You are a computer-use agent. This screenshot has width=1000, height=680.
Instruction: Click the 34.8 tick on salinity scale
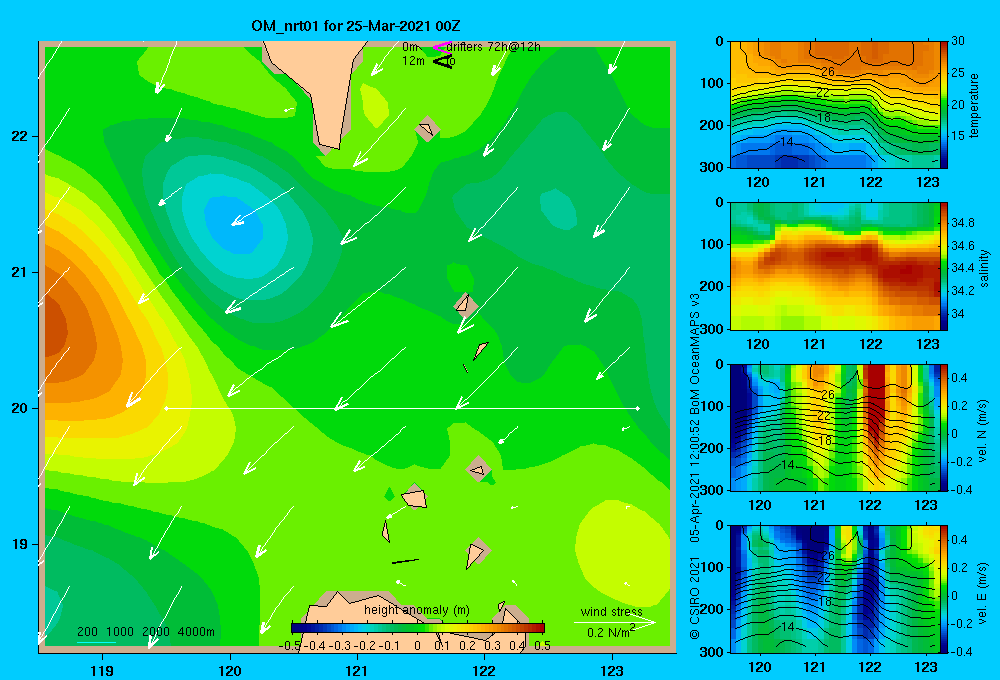963,223
